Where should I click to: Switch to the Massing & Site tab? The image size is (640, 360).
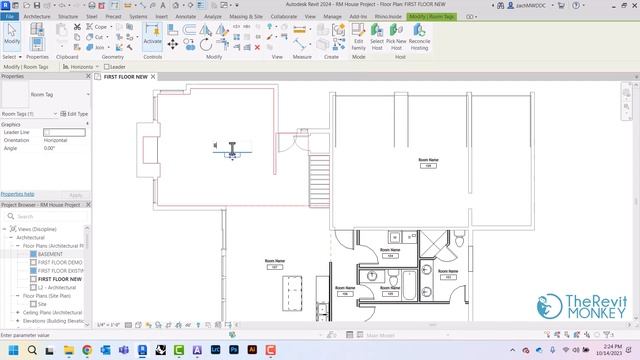pyautogui.click(x=246, y=17)
